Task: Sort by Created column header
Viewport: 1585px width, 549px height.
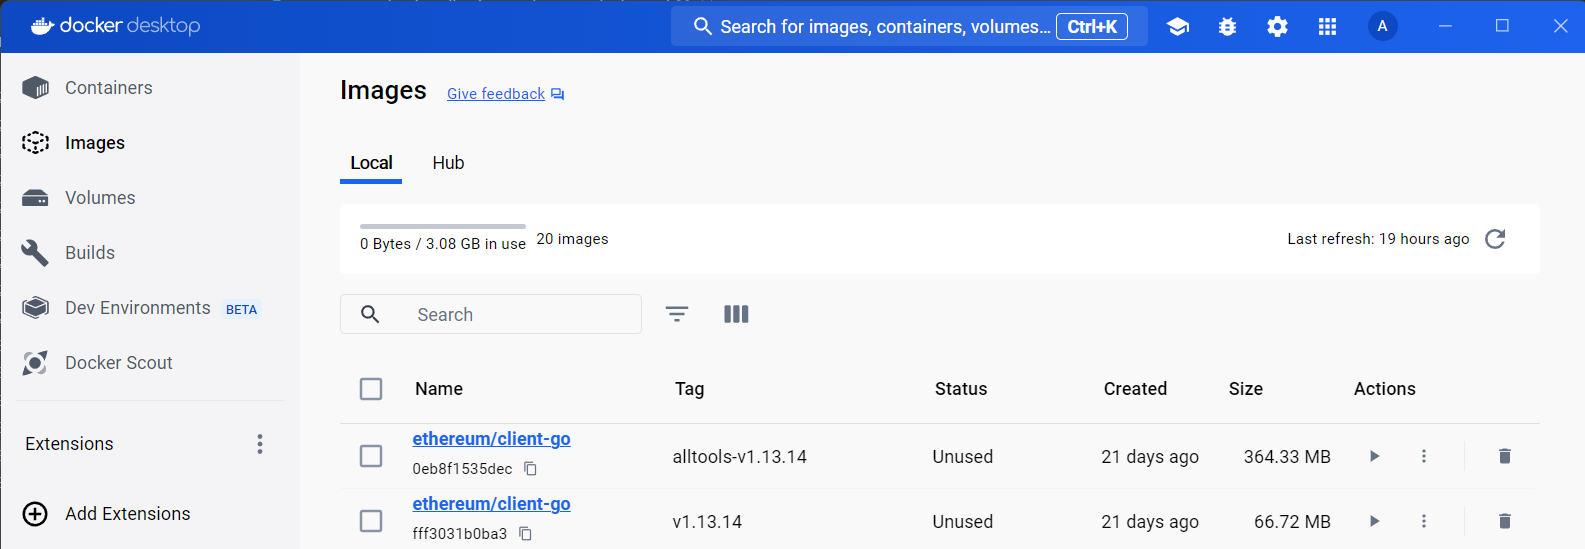Action: click(1135, 389)
